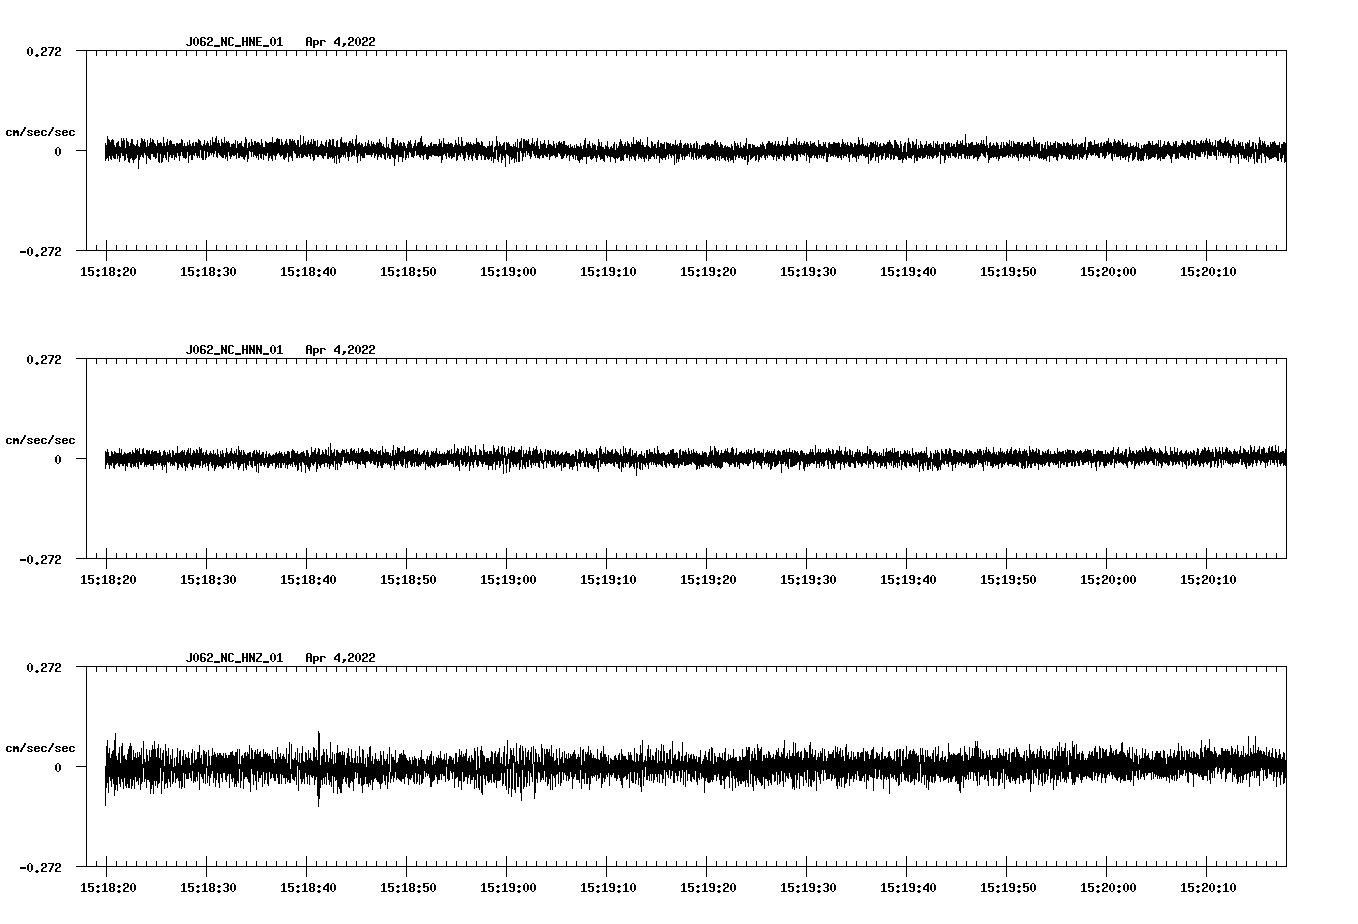1358x924 pixels.
Task: Click the zero axis label of HNN plot
Action: click(58, 460)
